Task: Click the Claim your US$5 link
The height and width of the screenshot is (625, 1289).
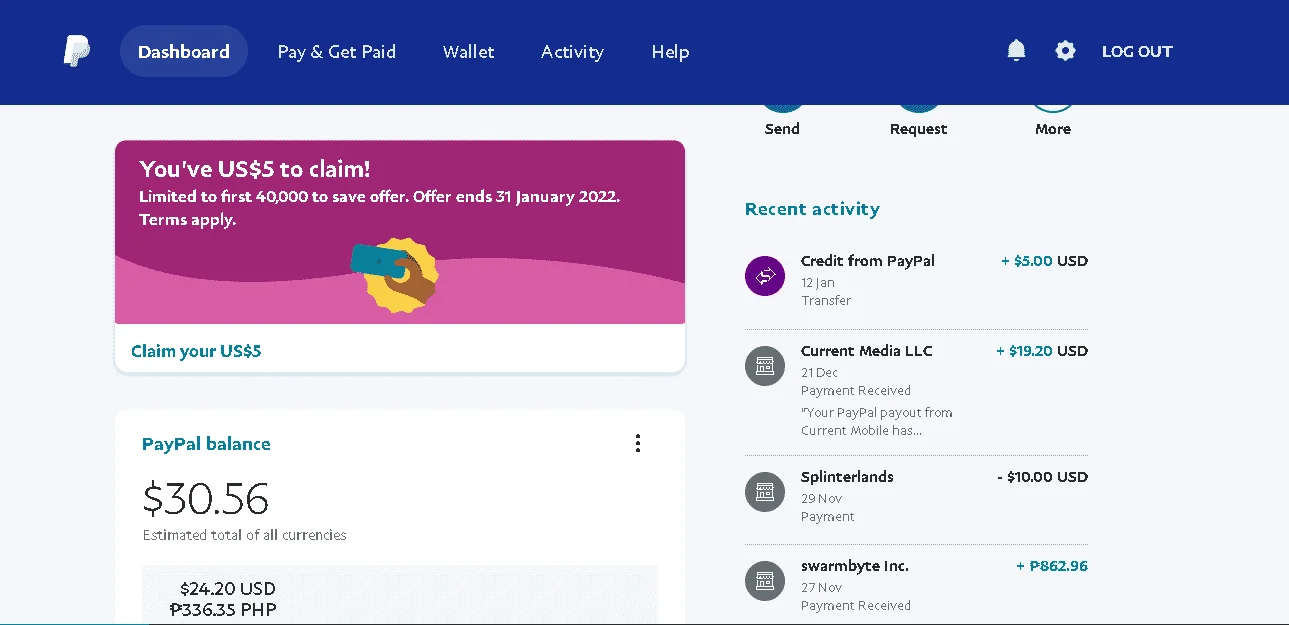Action: coord(196,351)
